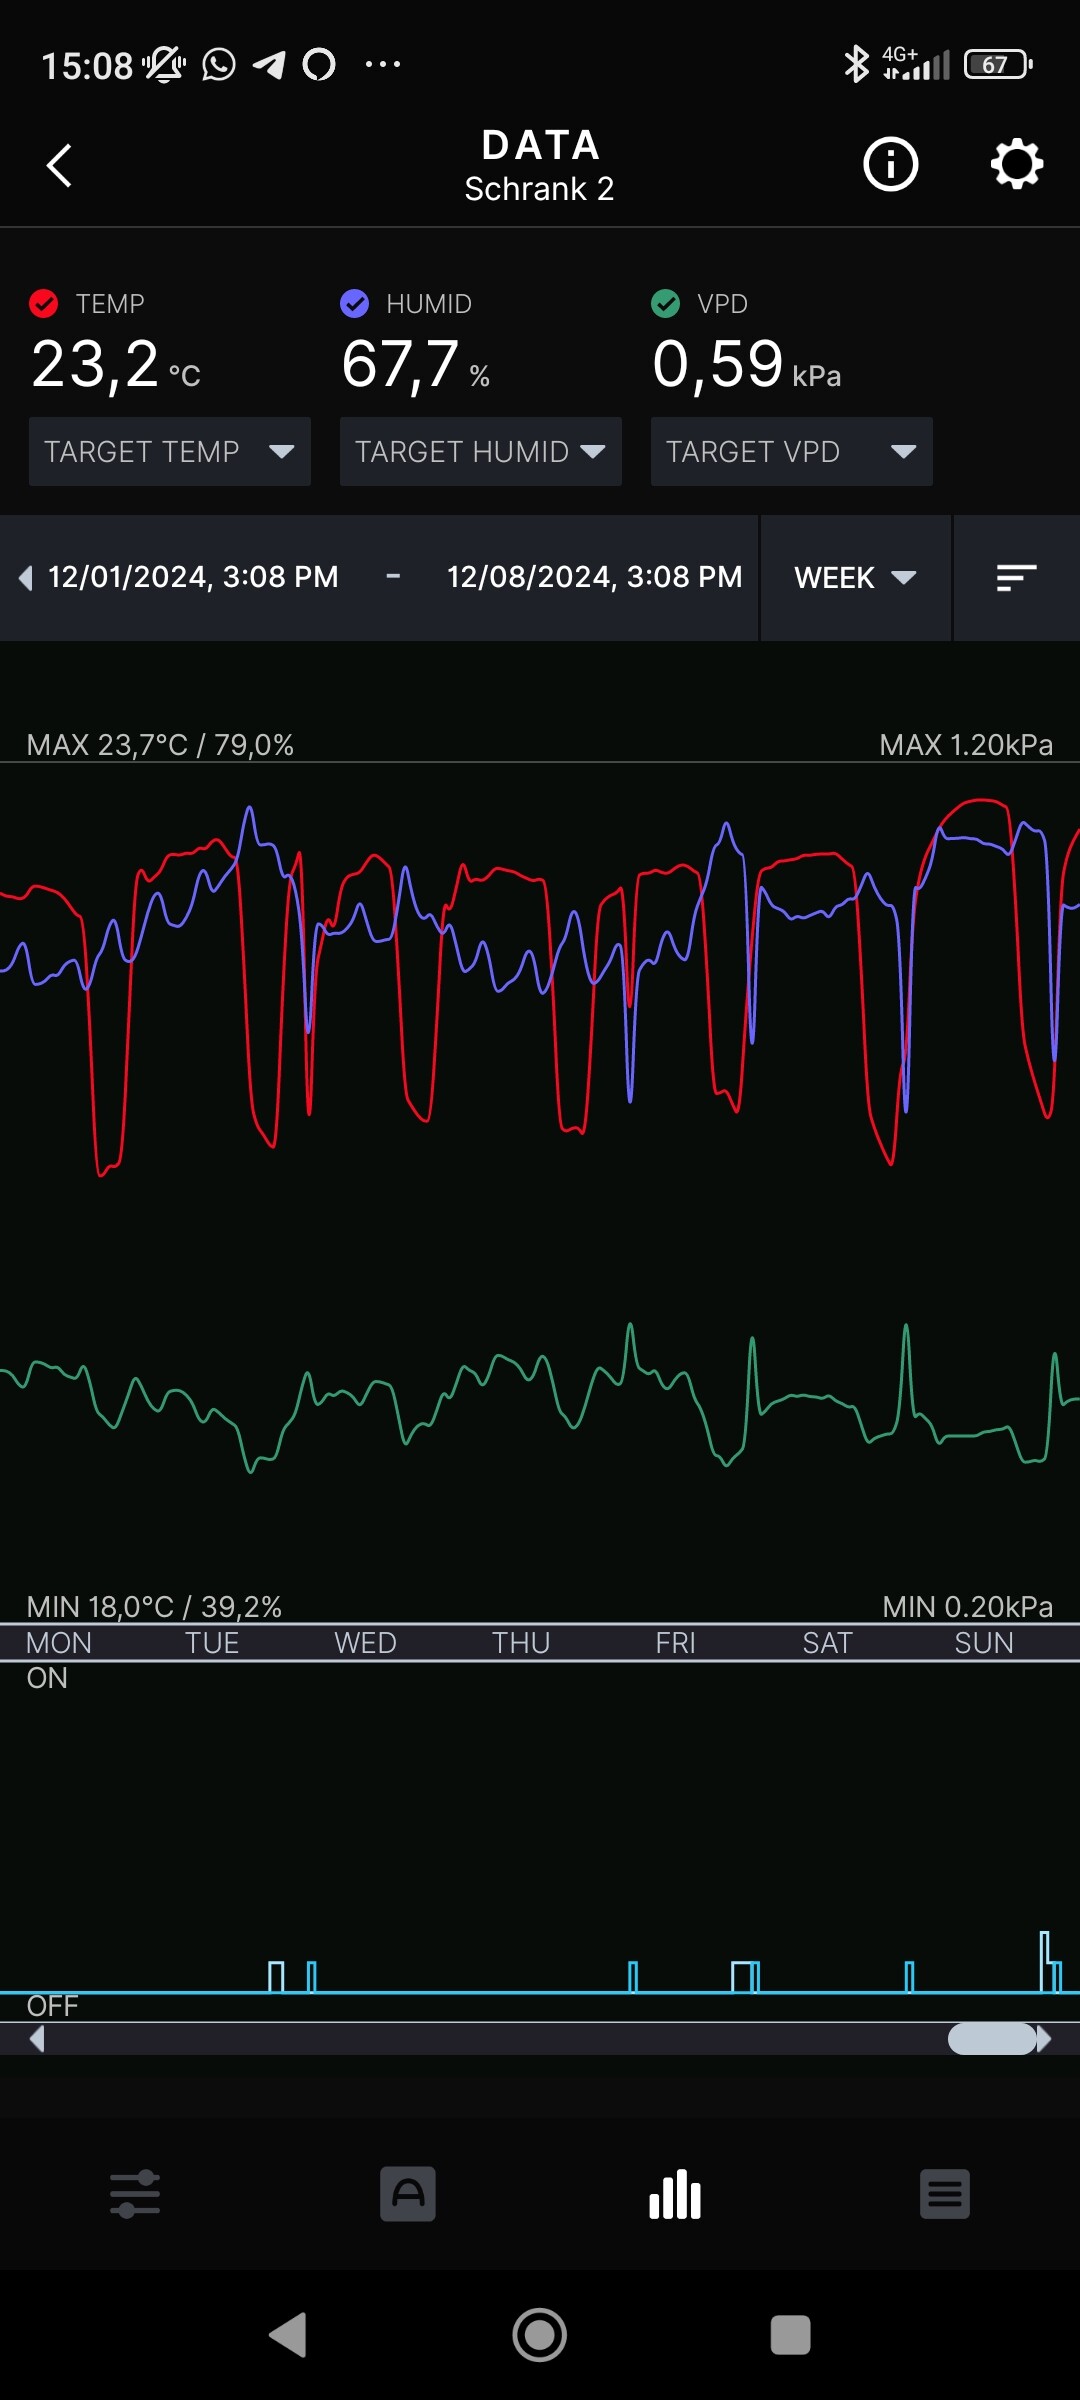Screen dimensions: 1080x2400
Task: Open settings gear icon
Action: coord(1016,164)
